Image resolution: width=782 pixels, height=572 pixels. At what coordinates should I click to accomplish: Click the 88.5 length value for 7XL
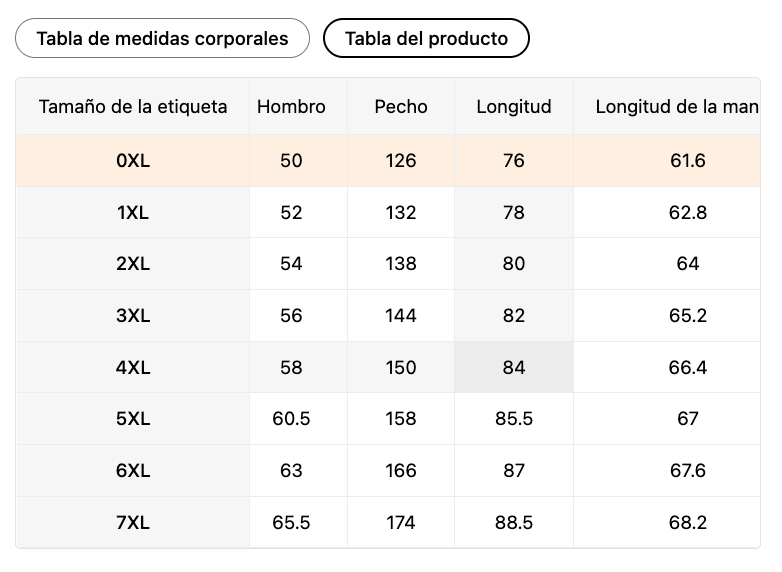pos(514,523)
